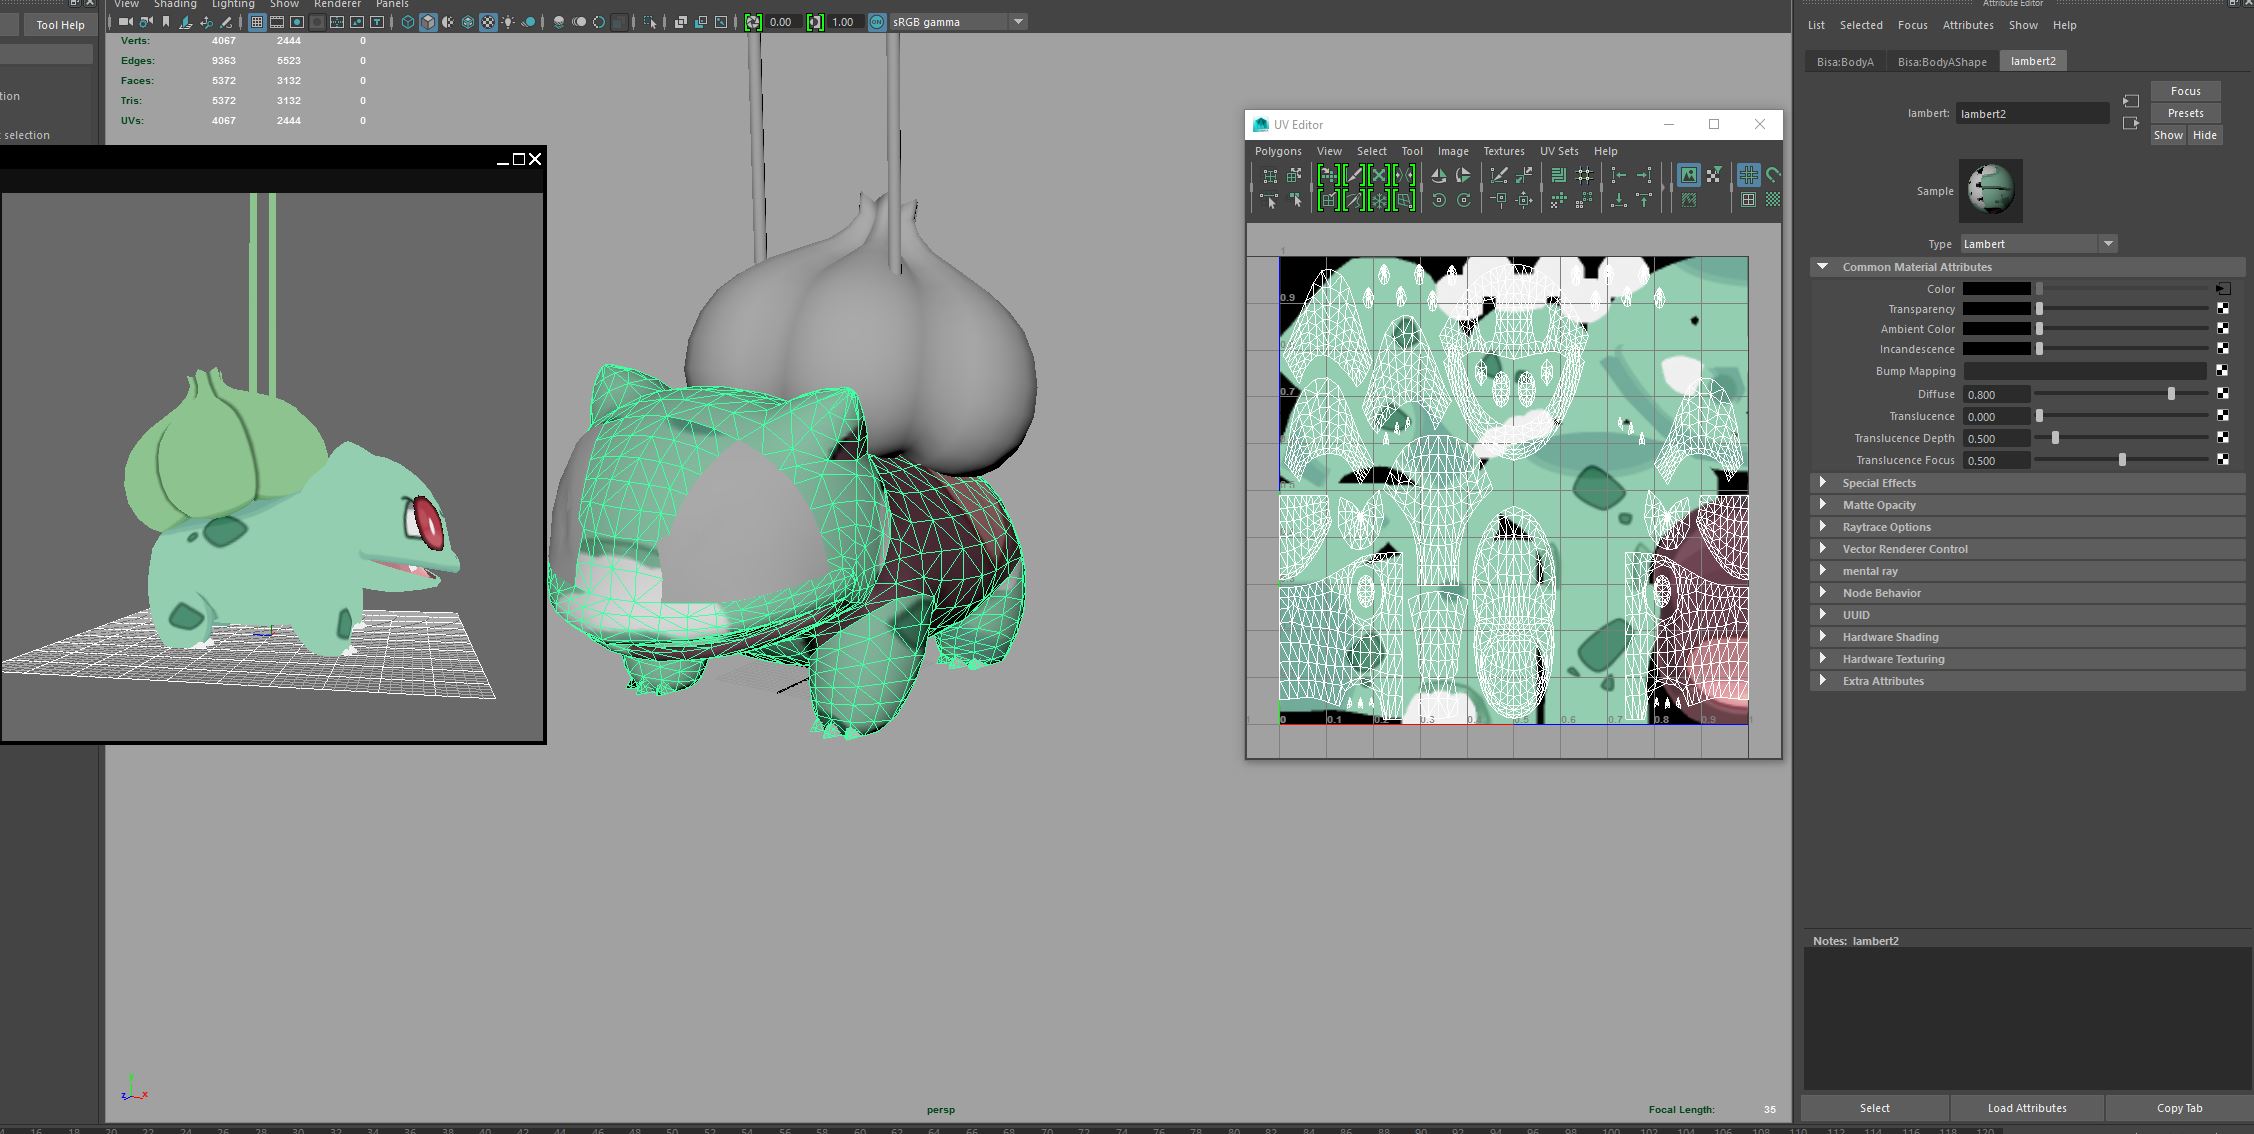Open the Image menu in UV Editor
The image size is (2254, 1134).
tap(1453, 151)
